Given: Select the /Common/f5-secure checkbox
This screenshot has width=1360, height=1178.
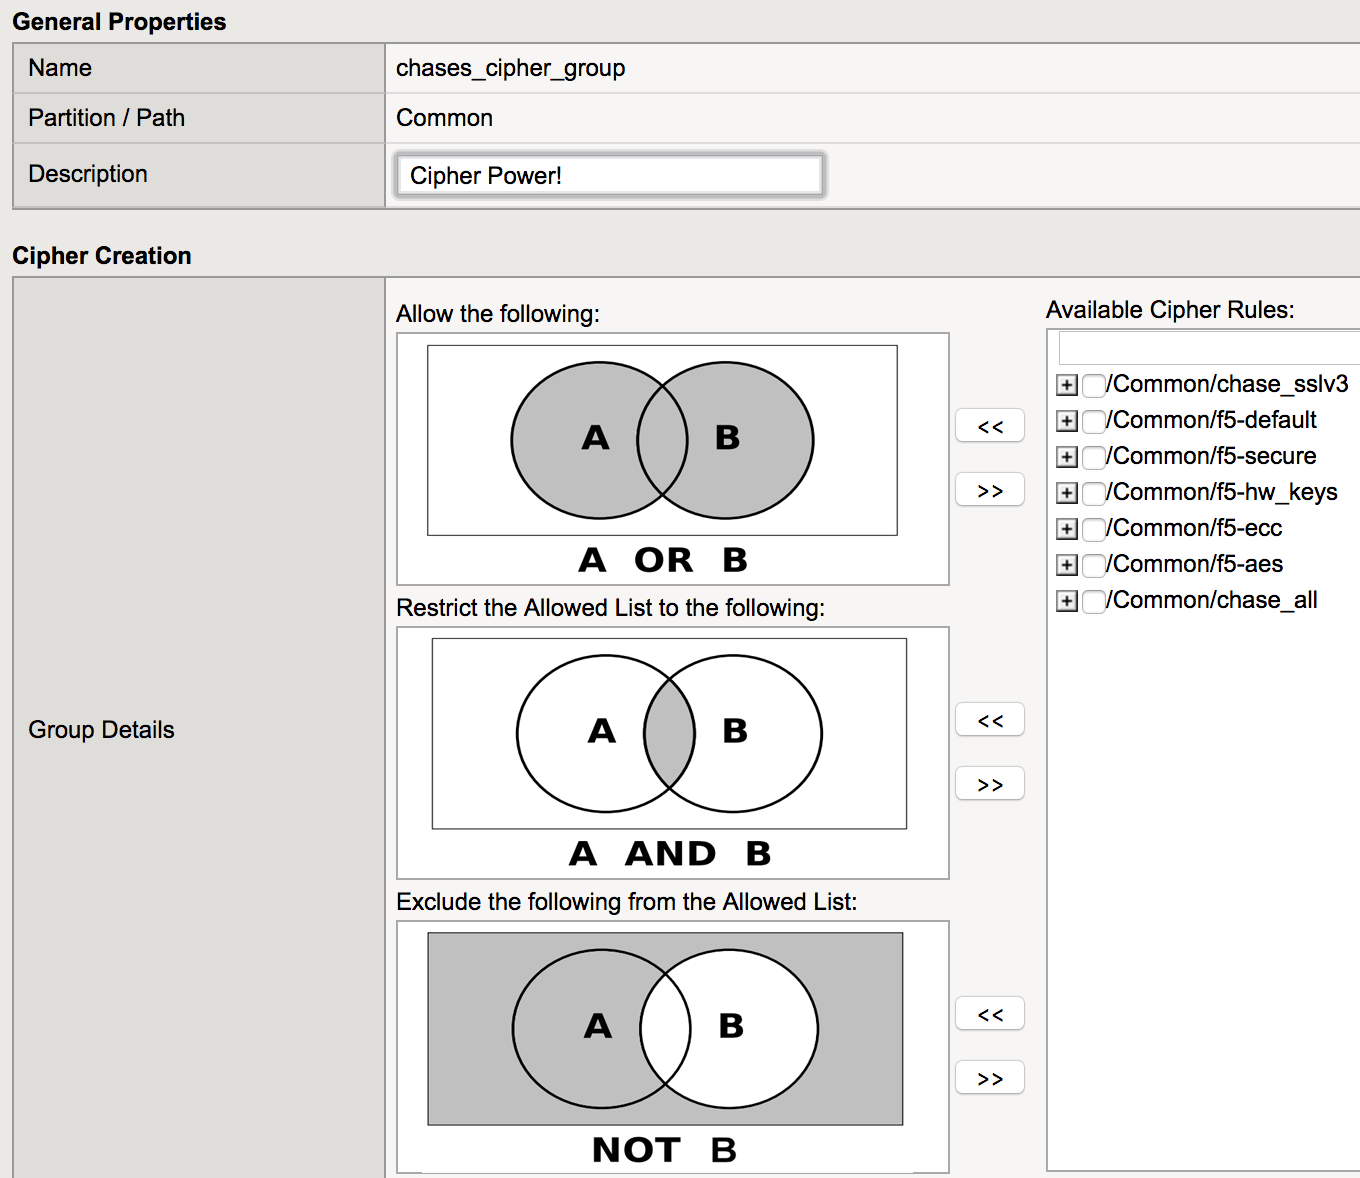Looking at the screenshot, I should point(1094,457).
